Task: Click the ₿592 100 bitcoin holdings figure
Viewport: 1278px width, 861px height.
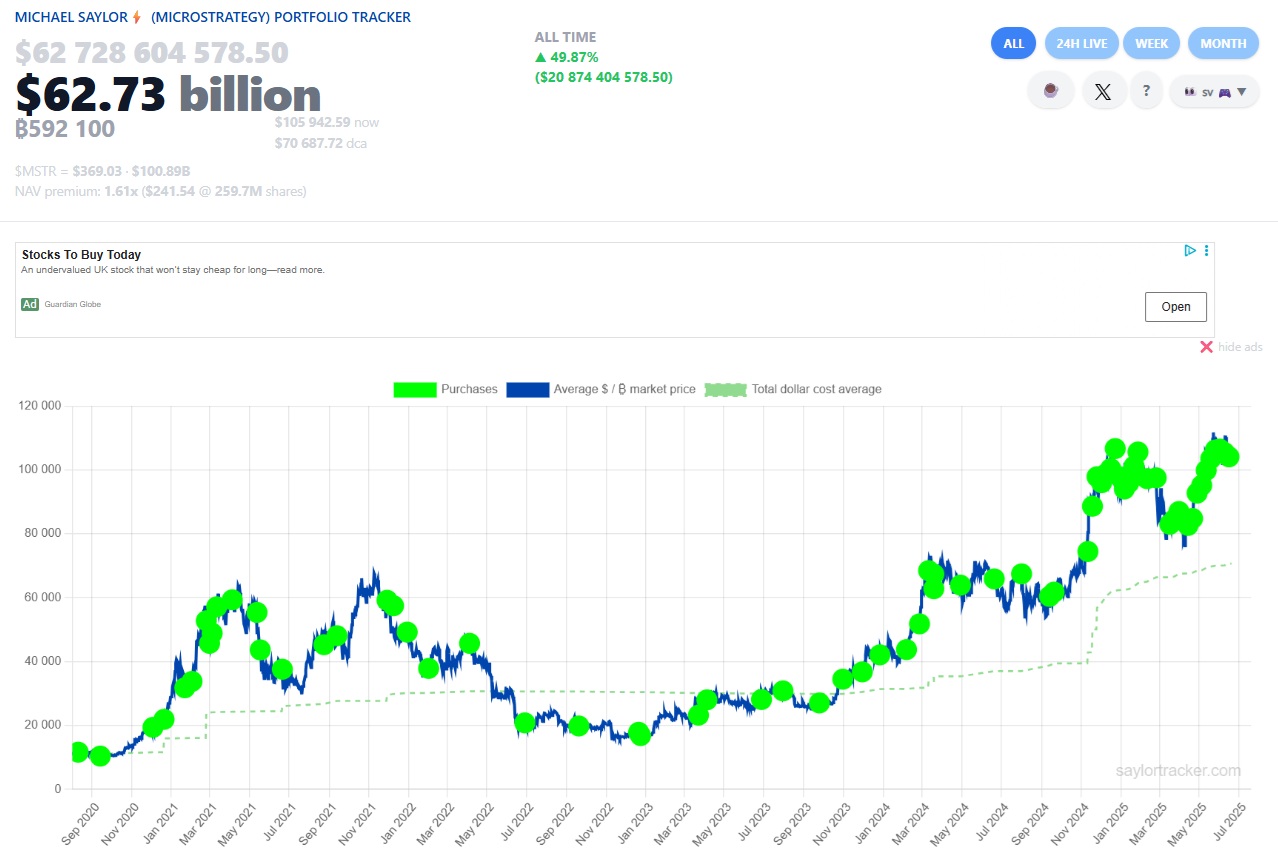Action: 65,129
